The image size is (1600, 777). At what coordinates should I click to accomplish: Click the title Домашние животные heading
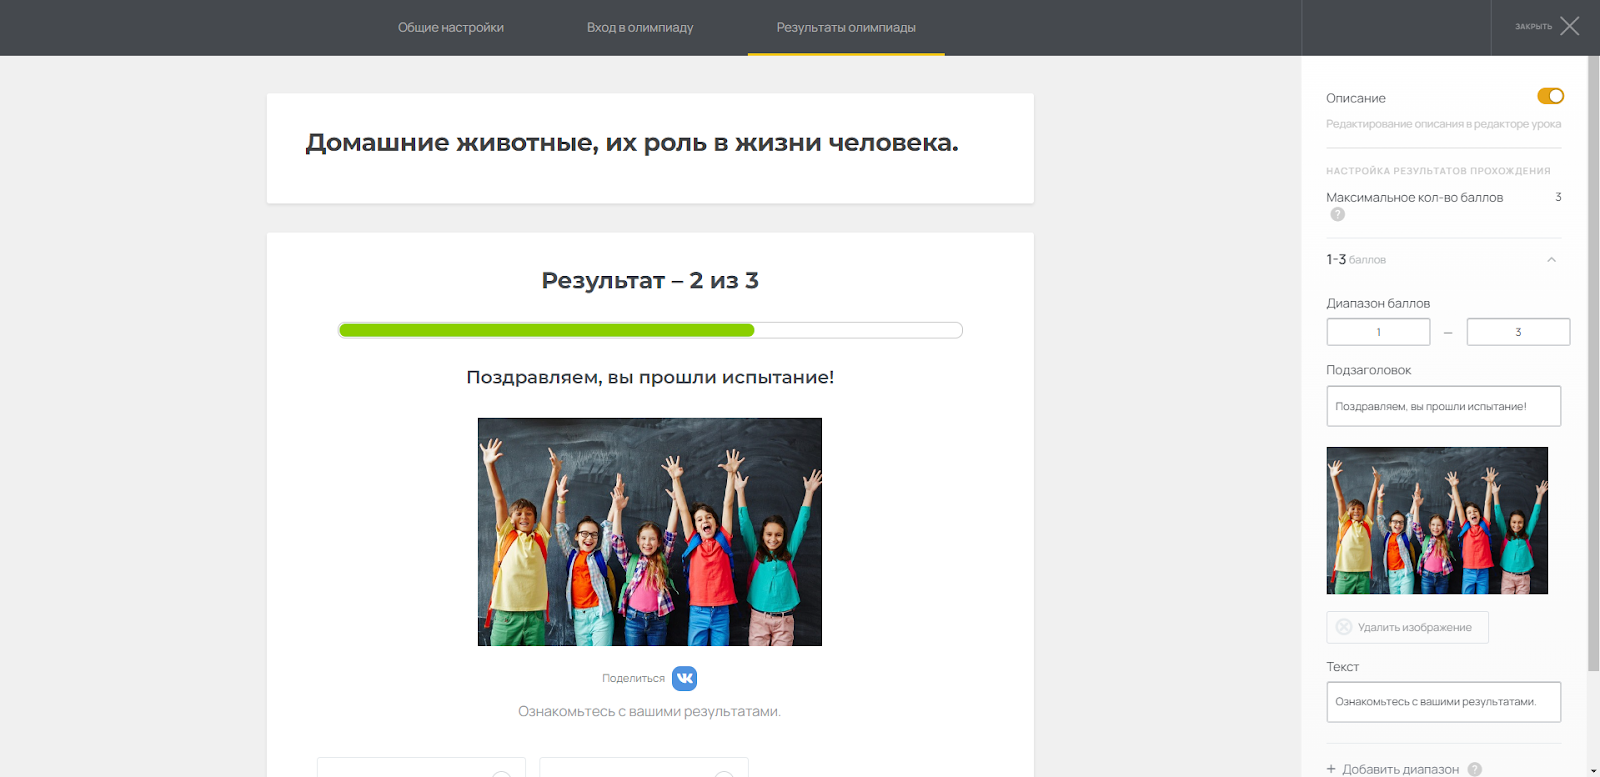point(632,143)
